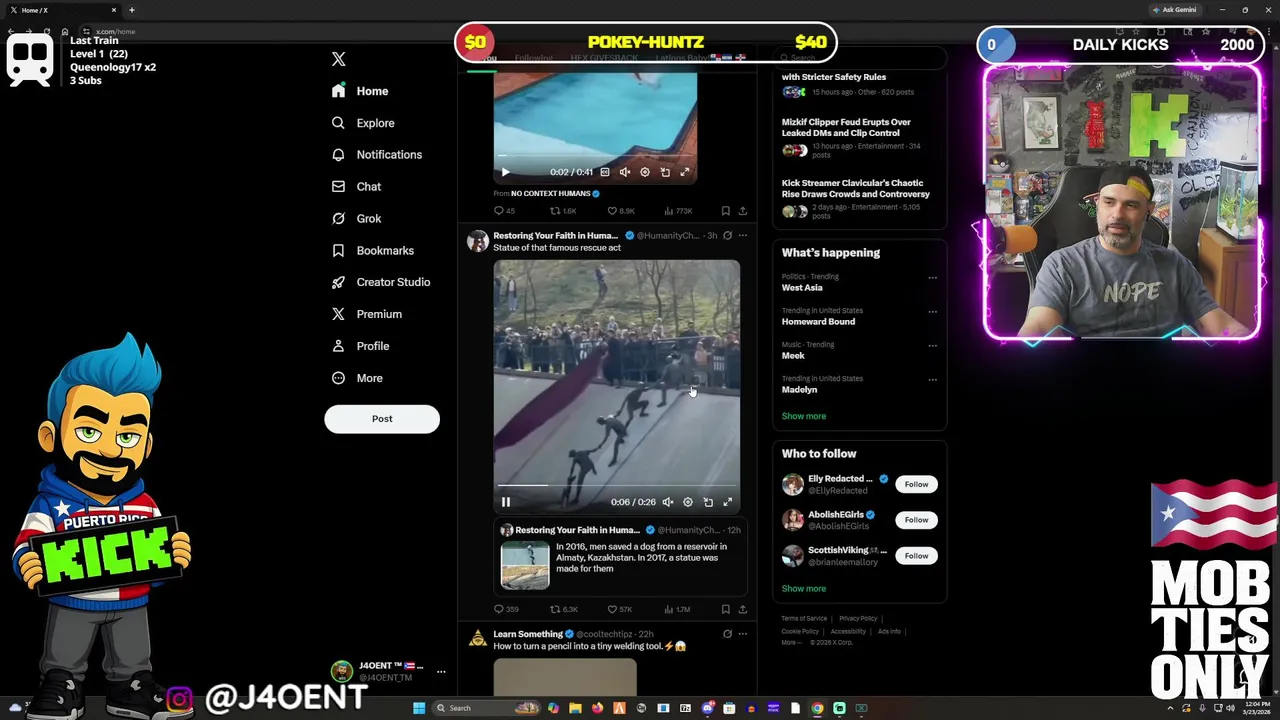
Task: Open the Grok explain icon on the Learn Something post
Action: (x=727, y=634)
